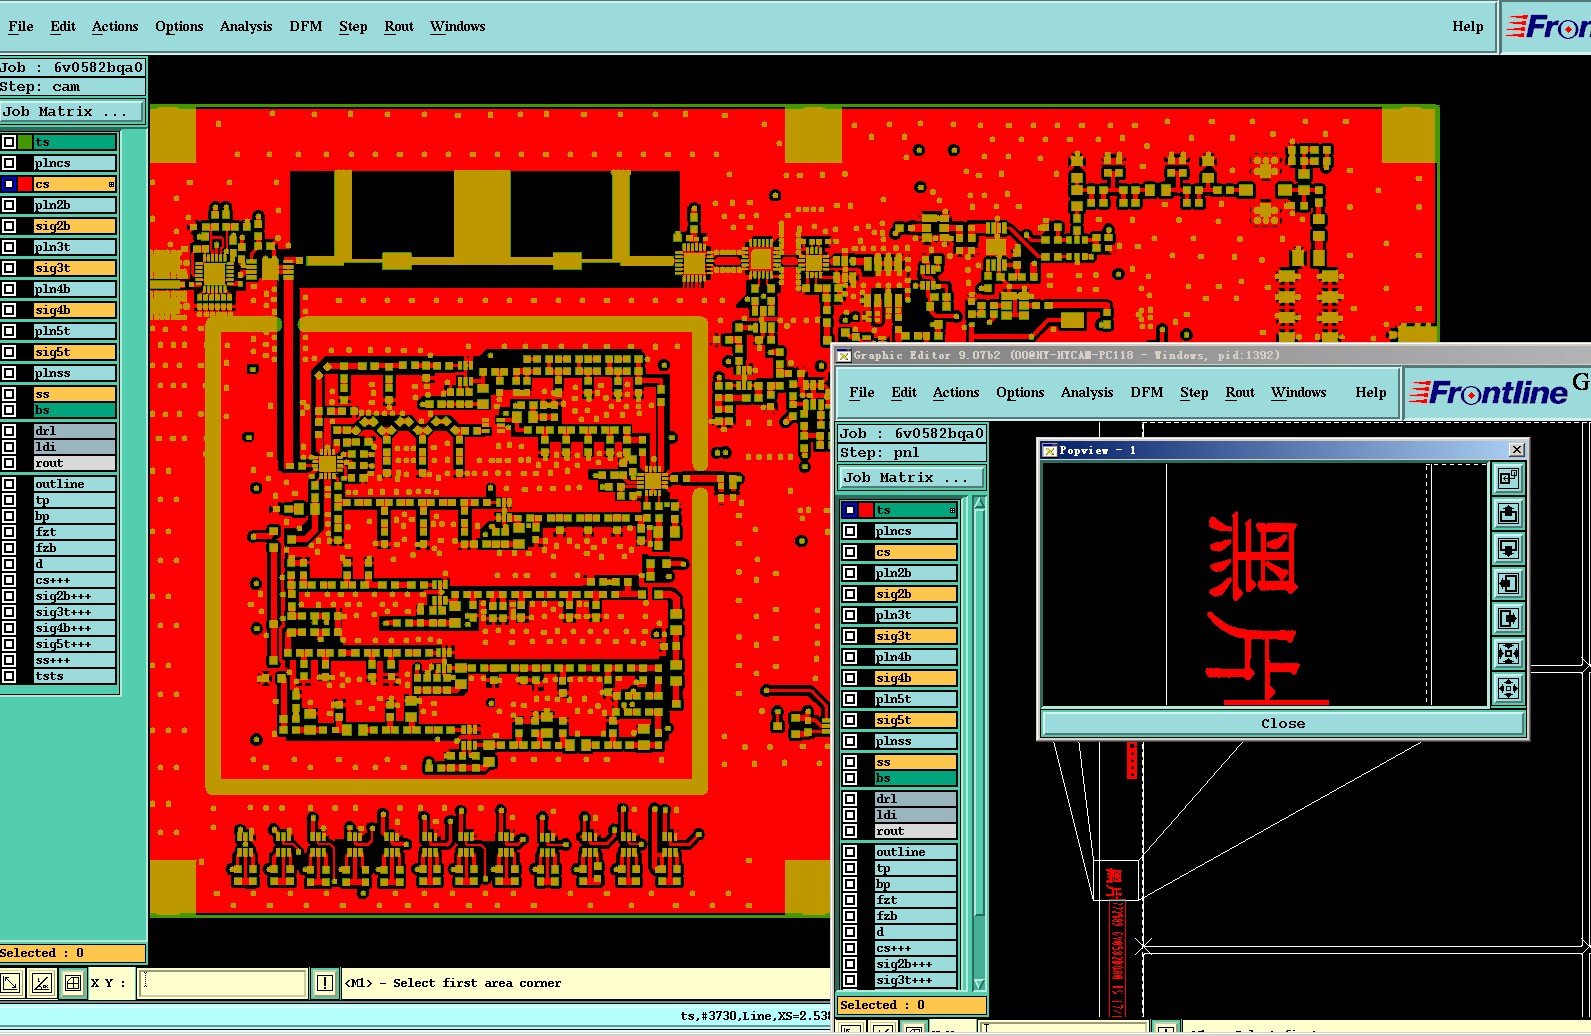Open Step menu in pnl Graphic Editor
The width and height of the screenshot is (1591, 1036).
[1194, 393]
